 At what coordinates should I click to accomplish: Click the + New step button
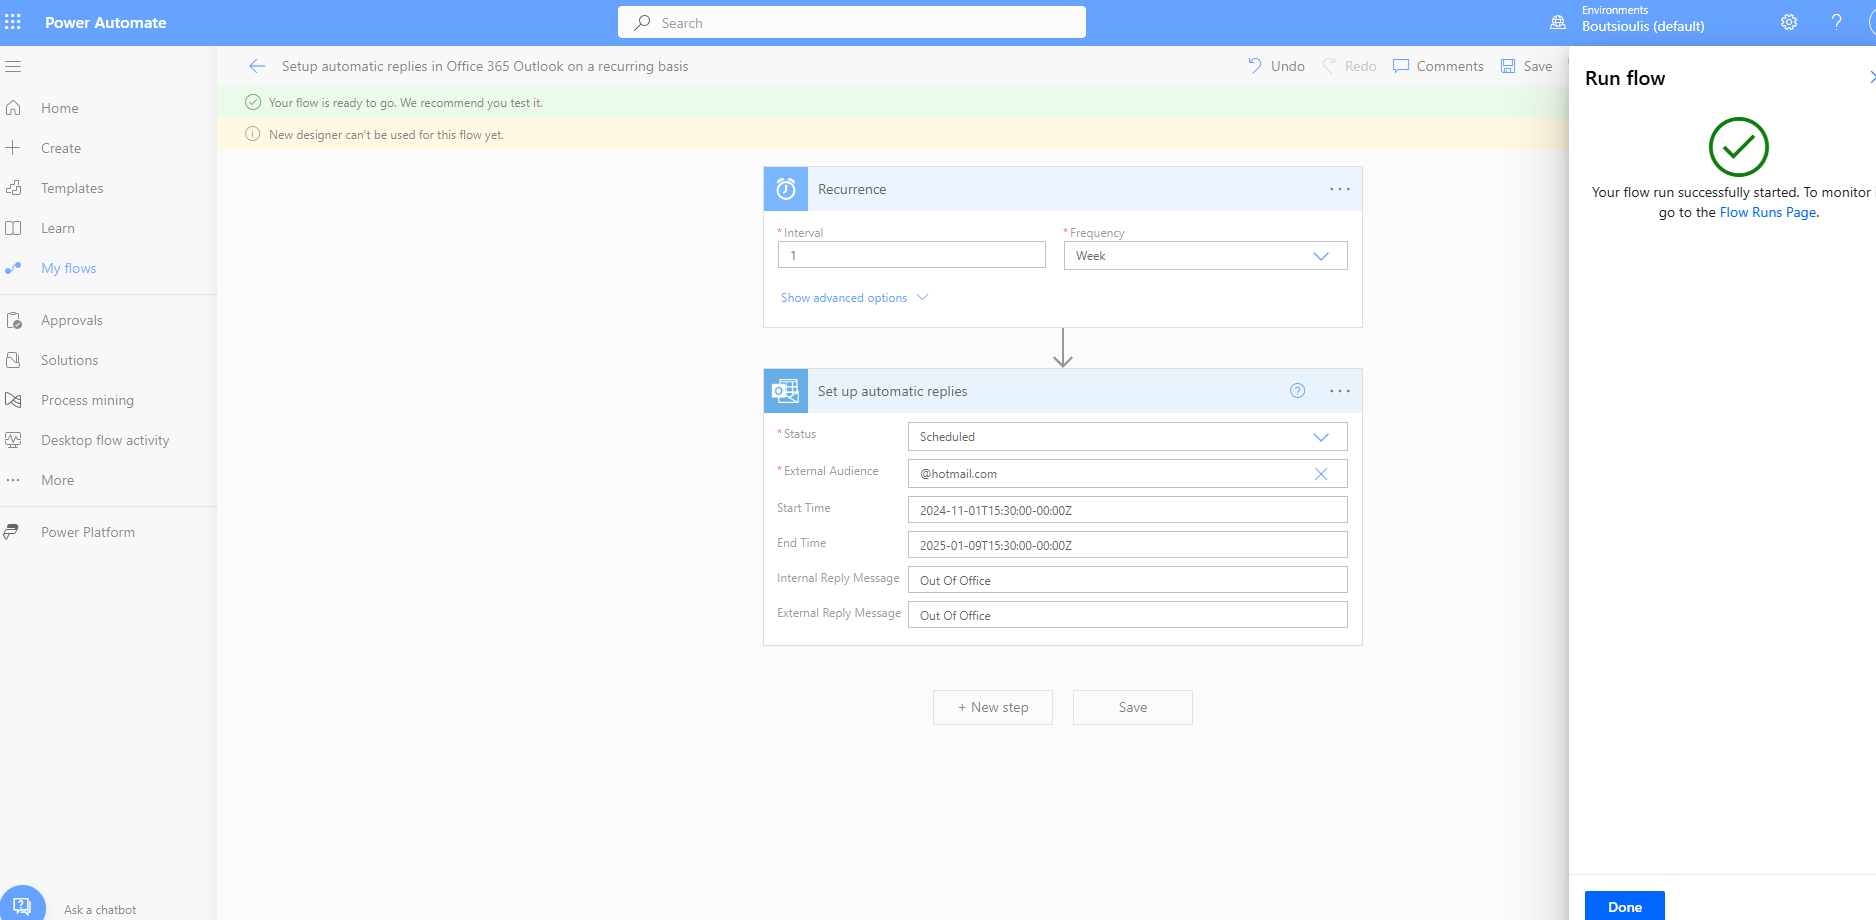click(992, 707)
